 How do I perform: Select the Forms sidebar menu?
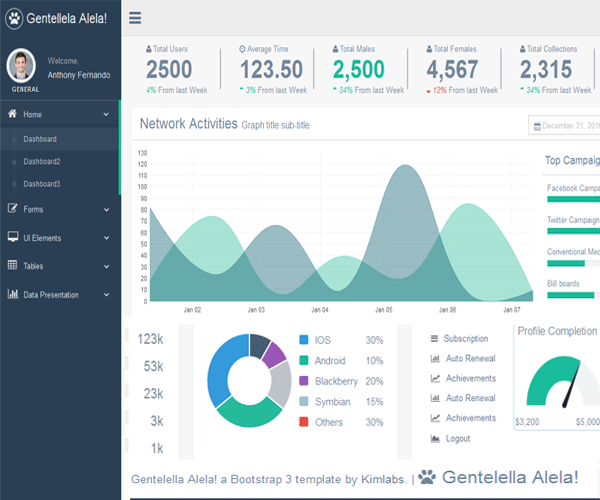pyautogui.click(x=59, y=209)
